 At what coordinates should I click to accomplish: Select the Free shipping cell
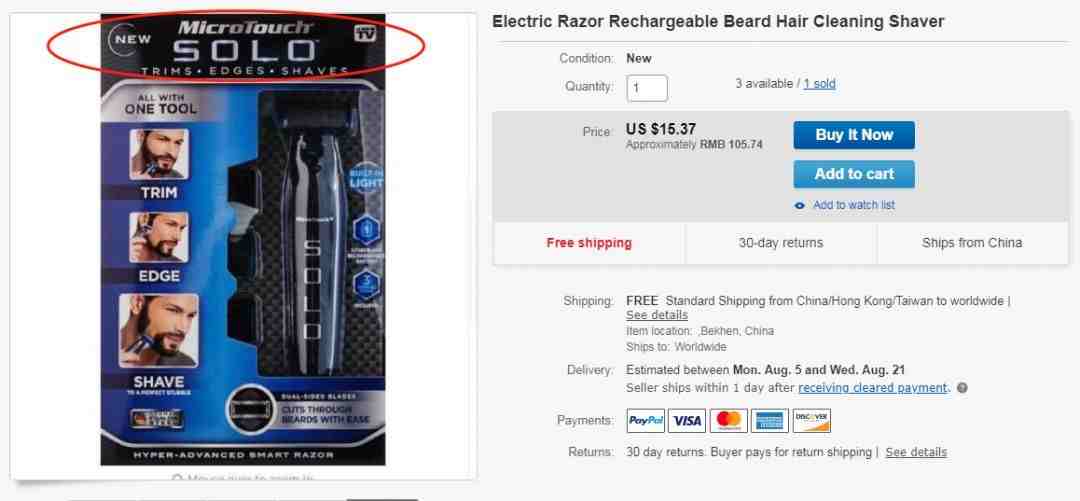[589, 243]
